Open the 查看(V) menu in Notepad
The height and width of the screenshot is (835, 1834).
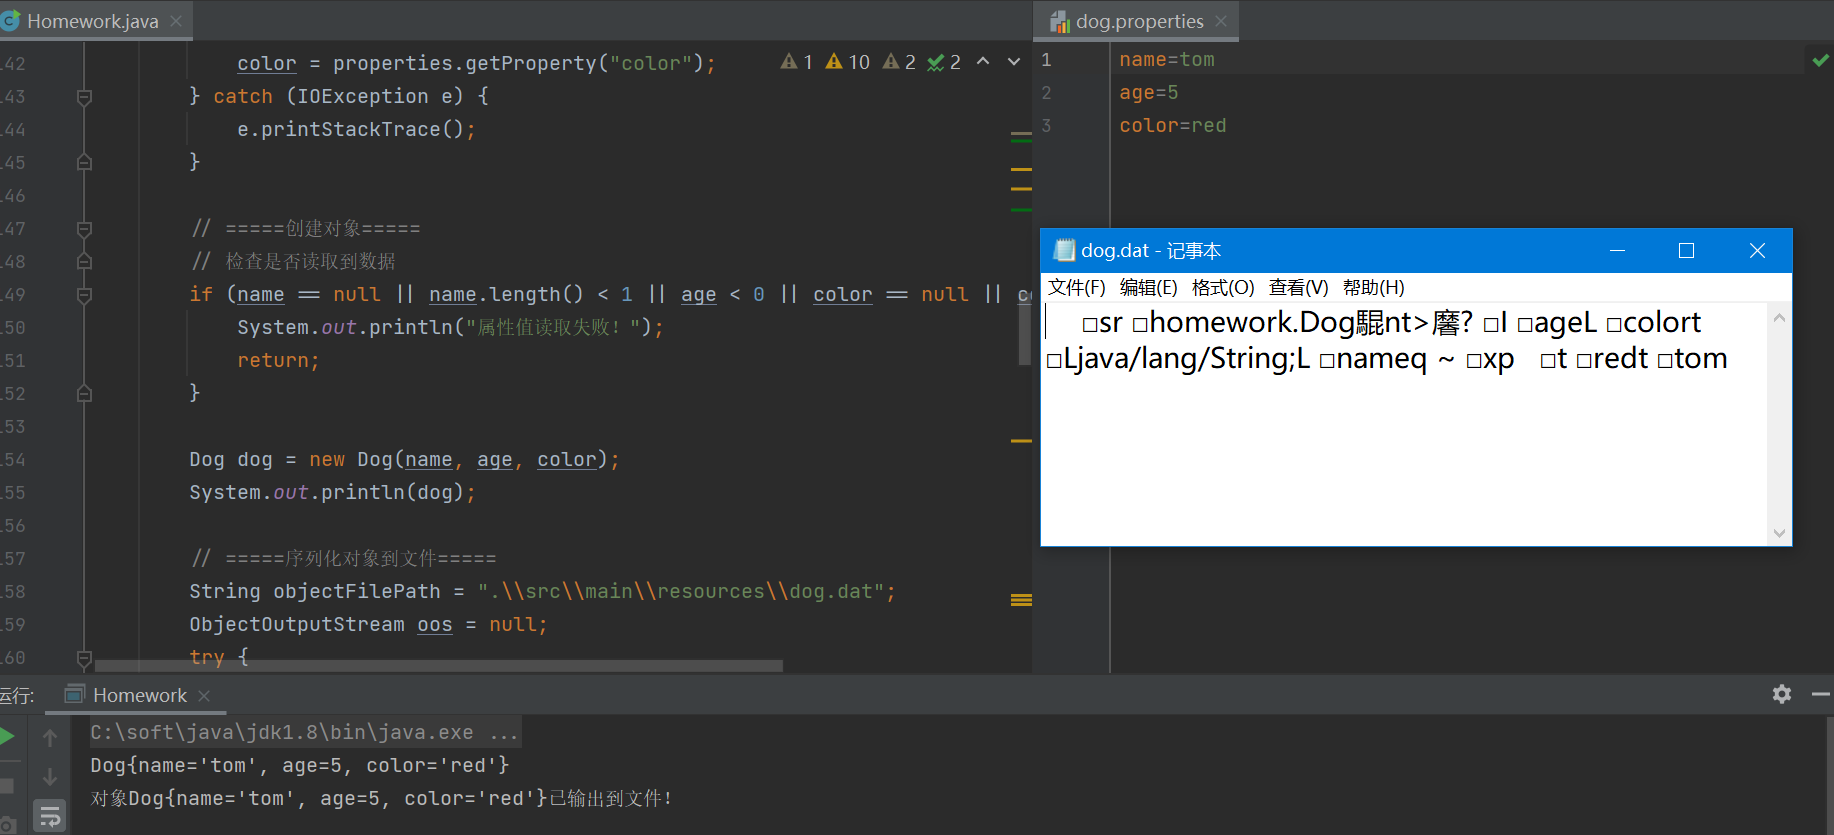(x=1298, y=288)
